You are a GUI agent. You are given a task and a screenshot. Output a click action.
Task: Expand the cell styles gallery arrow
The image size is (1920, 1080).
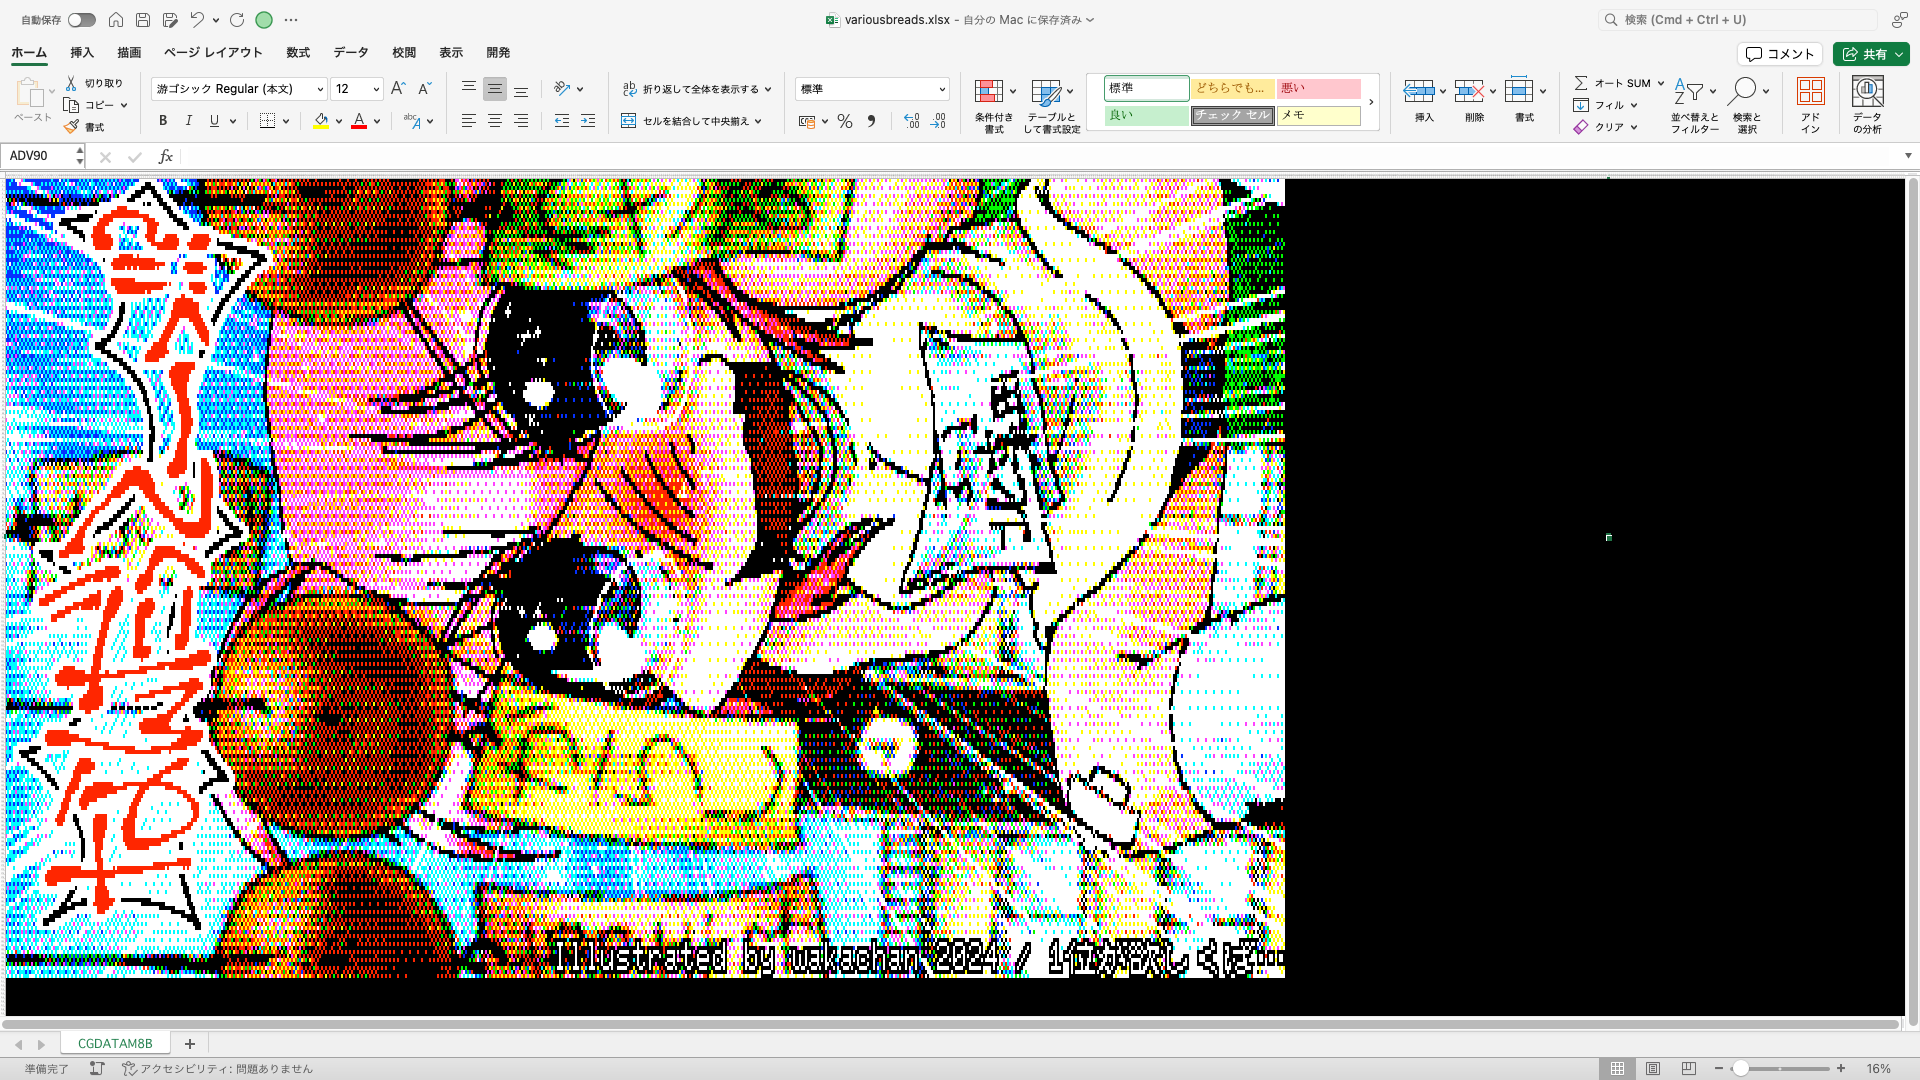(1371, 102)
